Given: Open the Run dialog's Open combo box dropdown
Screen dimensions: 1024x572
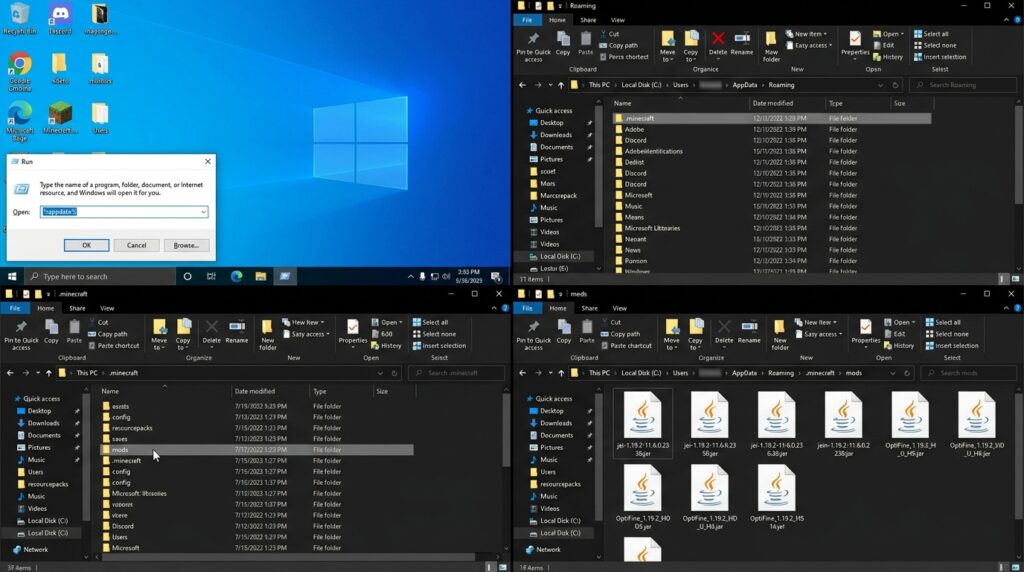Looking at the screenshot, I should (x=203, y=212).
